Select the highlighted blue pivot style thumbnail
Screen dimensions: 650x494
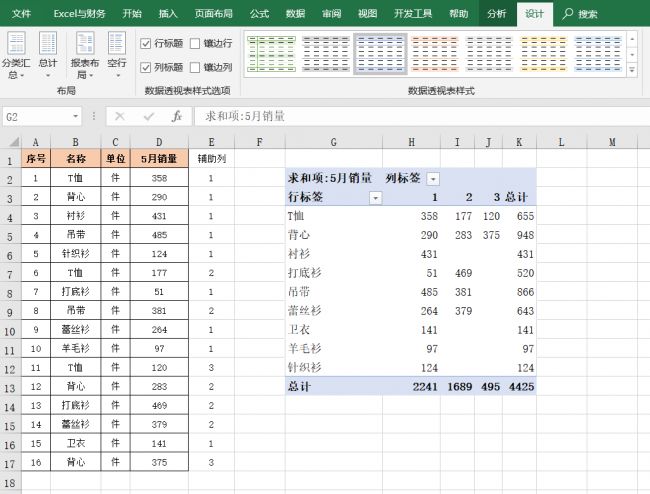380,54
